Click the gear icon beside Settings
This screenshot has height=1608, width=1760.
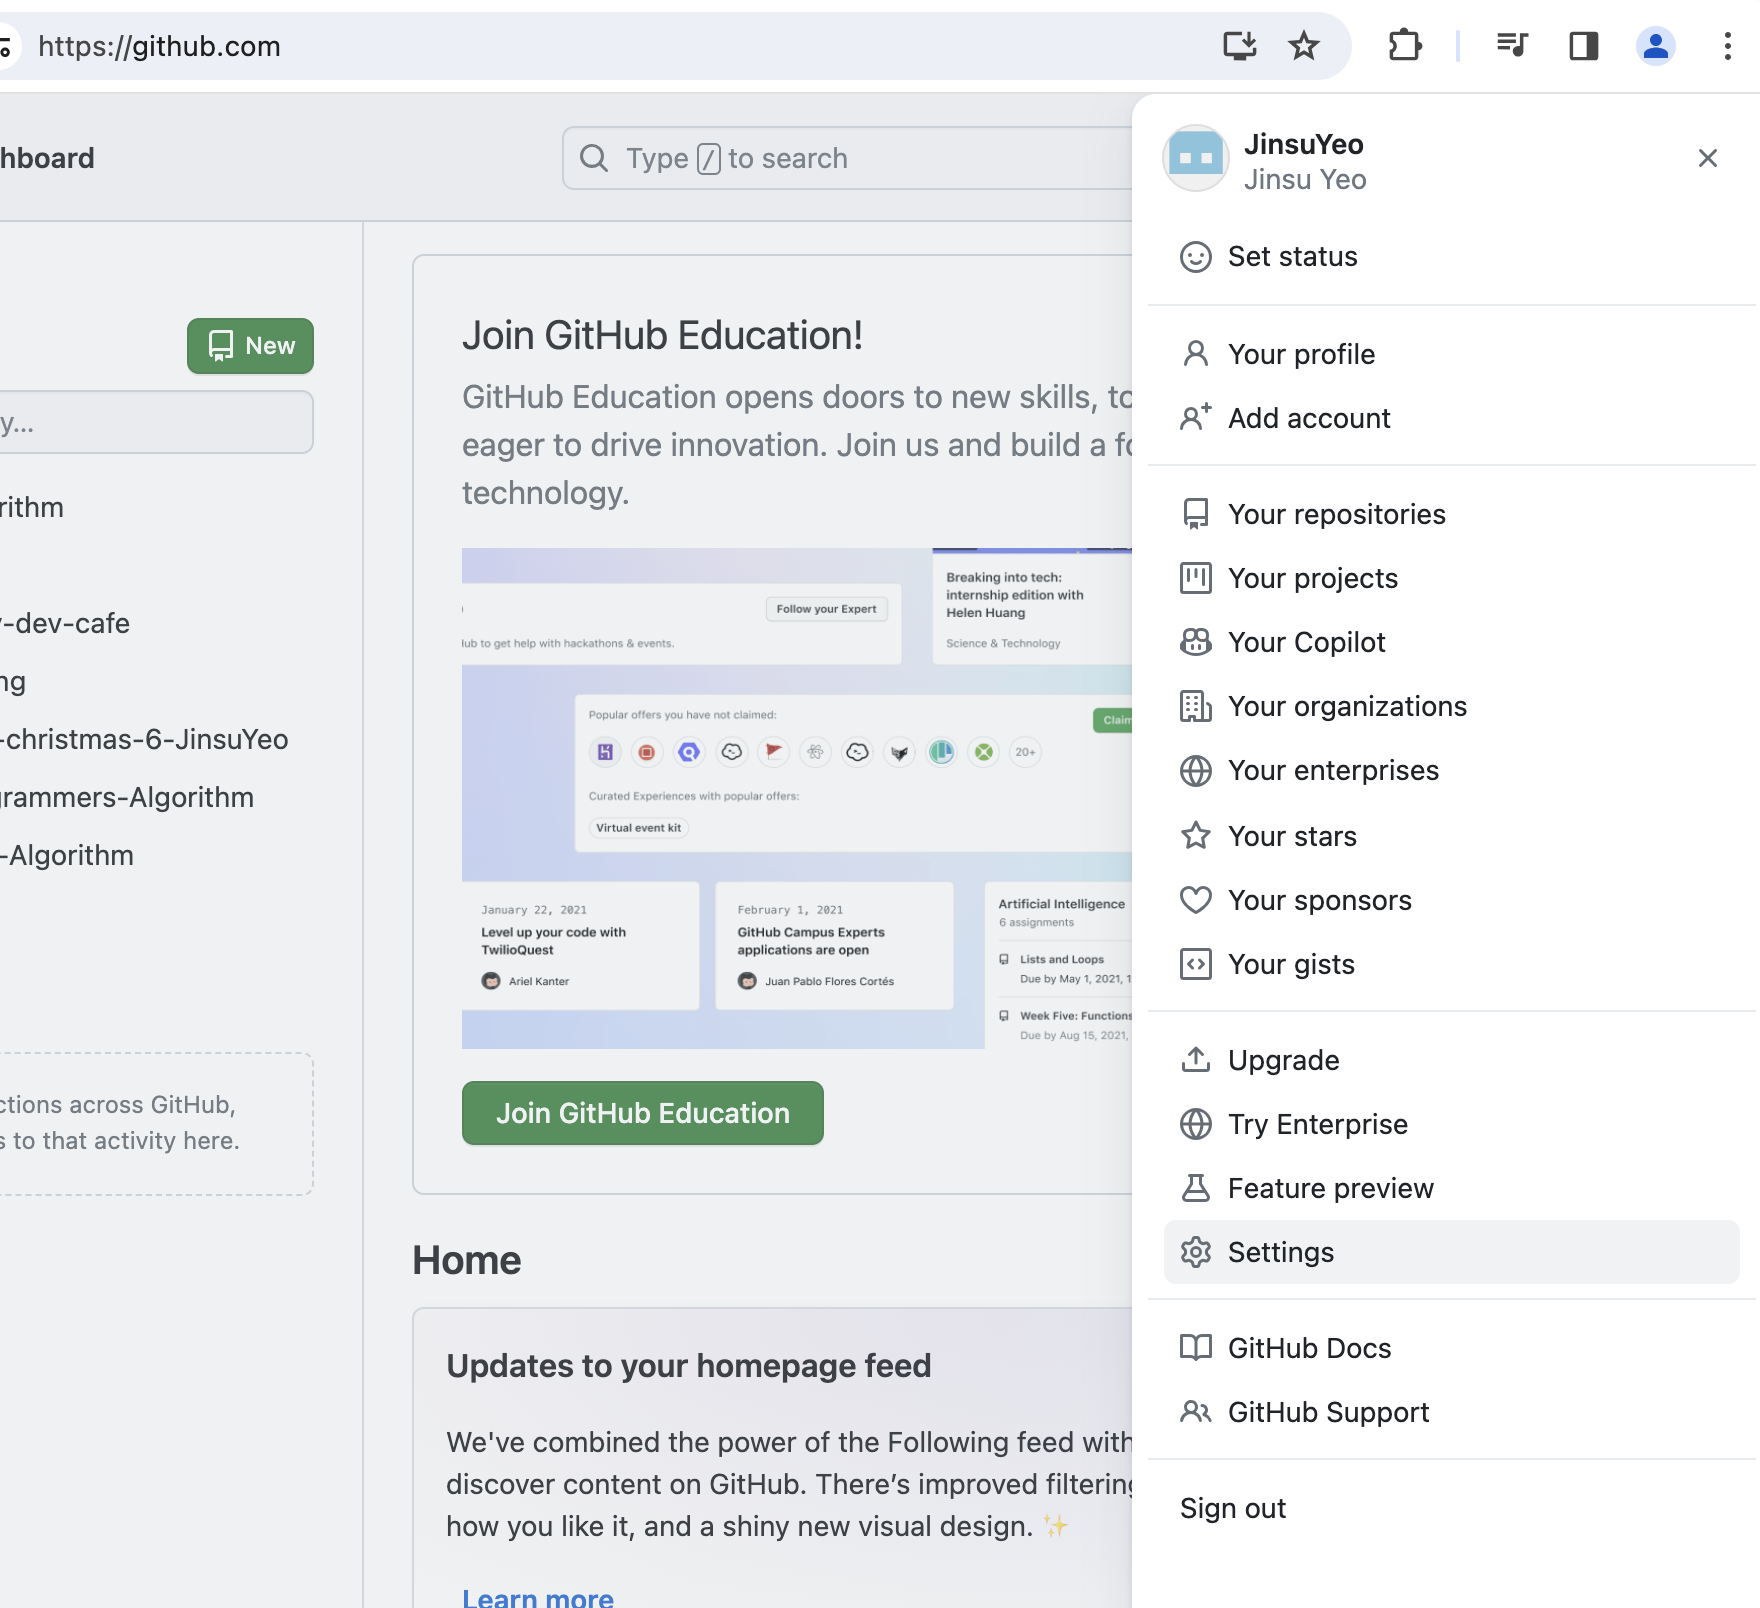click(x=1196, y=1252)
